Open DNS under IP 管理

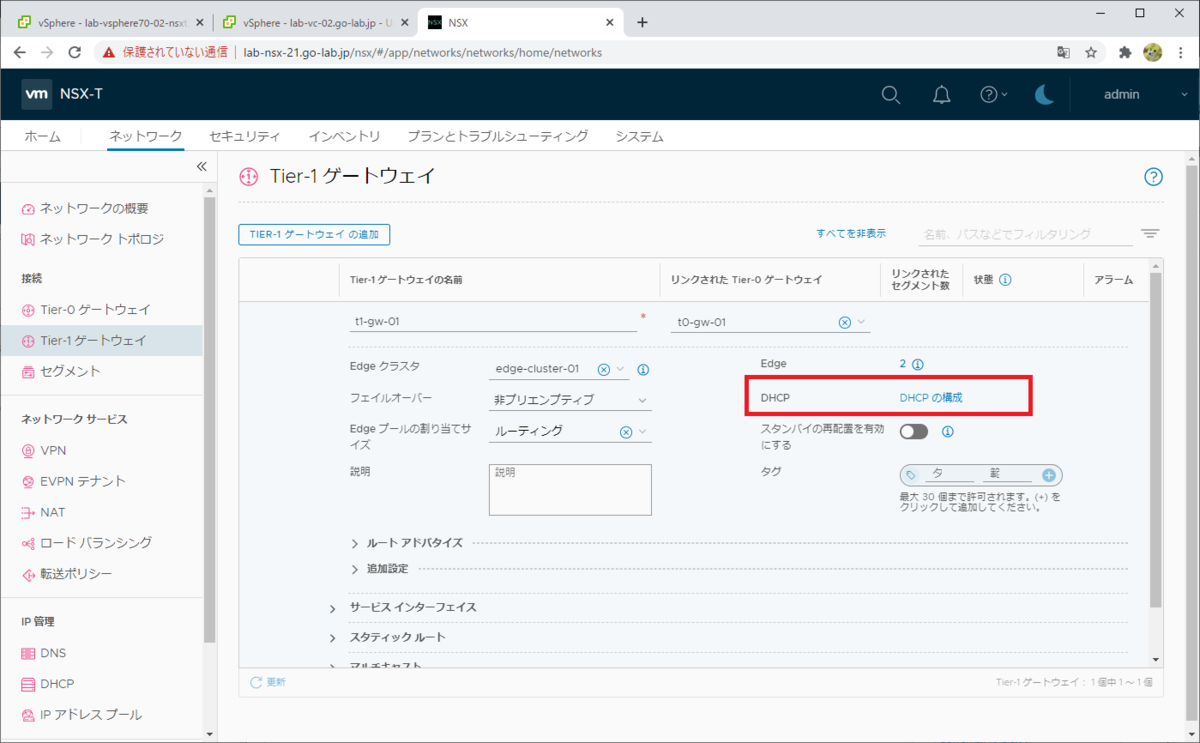click(53, 653)
